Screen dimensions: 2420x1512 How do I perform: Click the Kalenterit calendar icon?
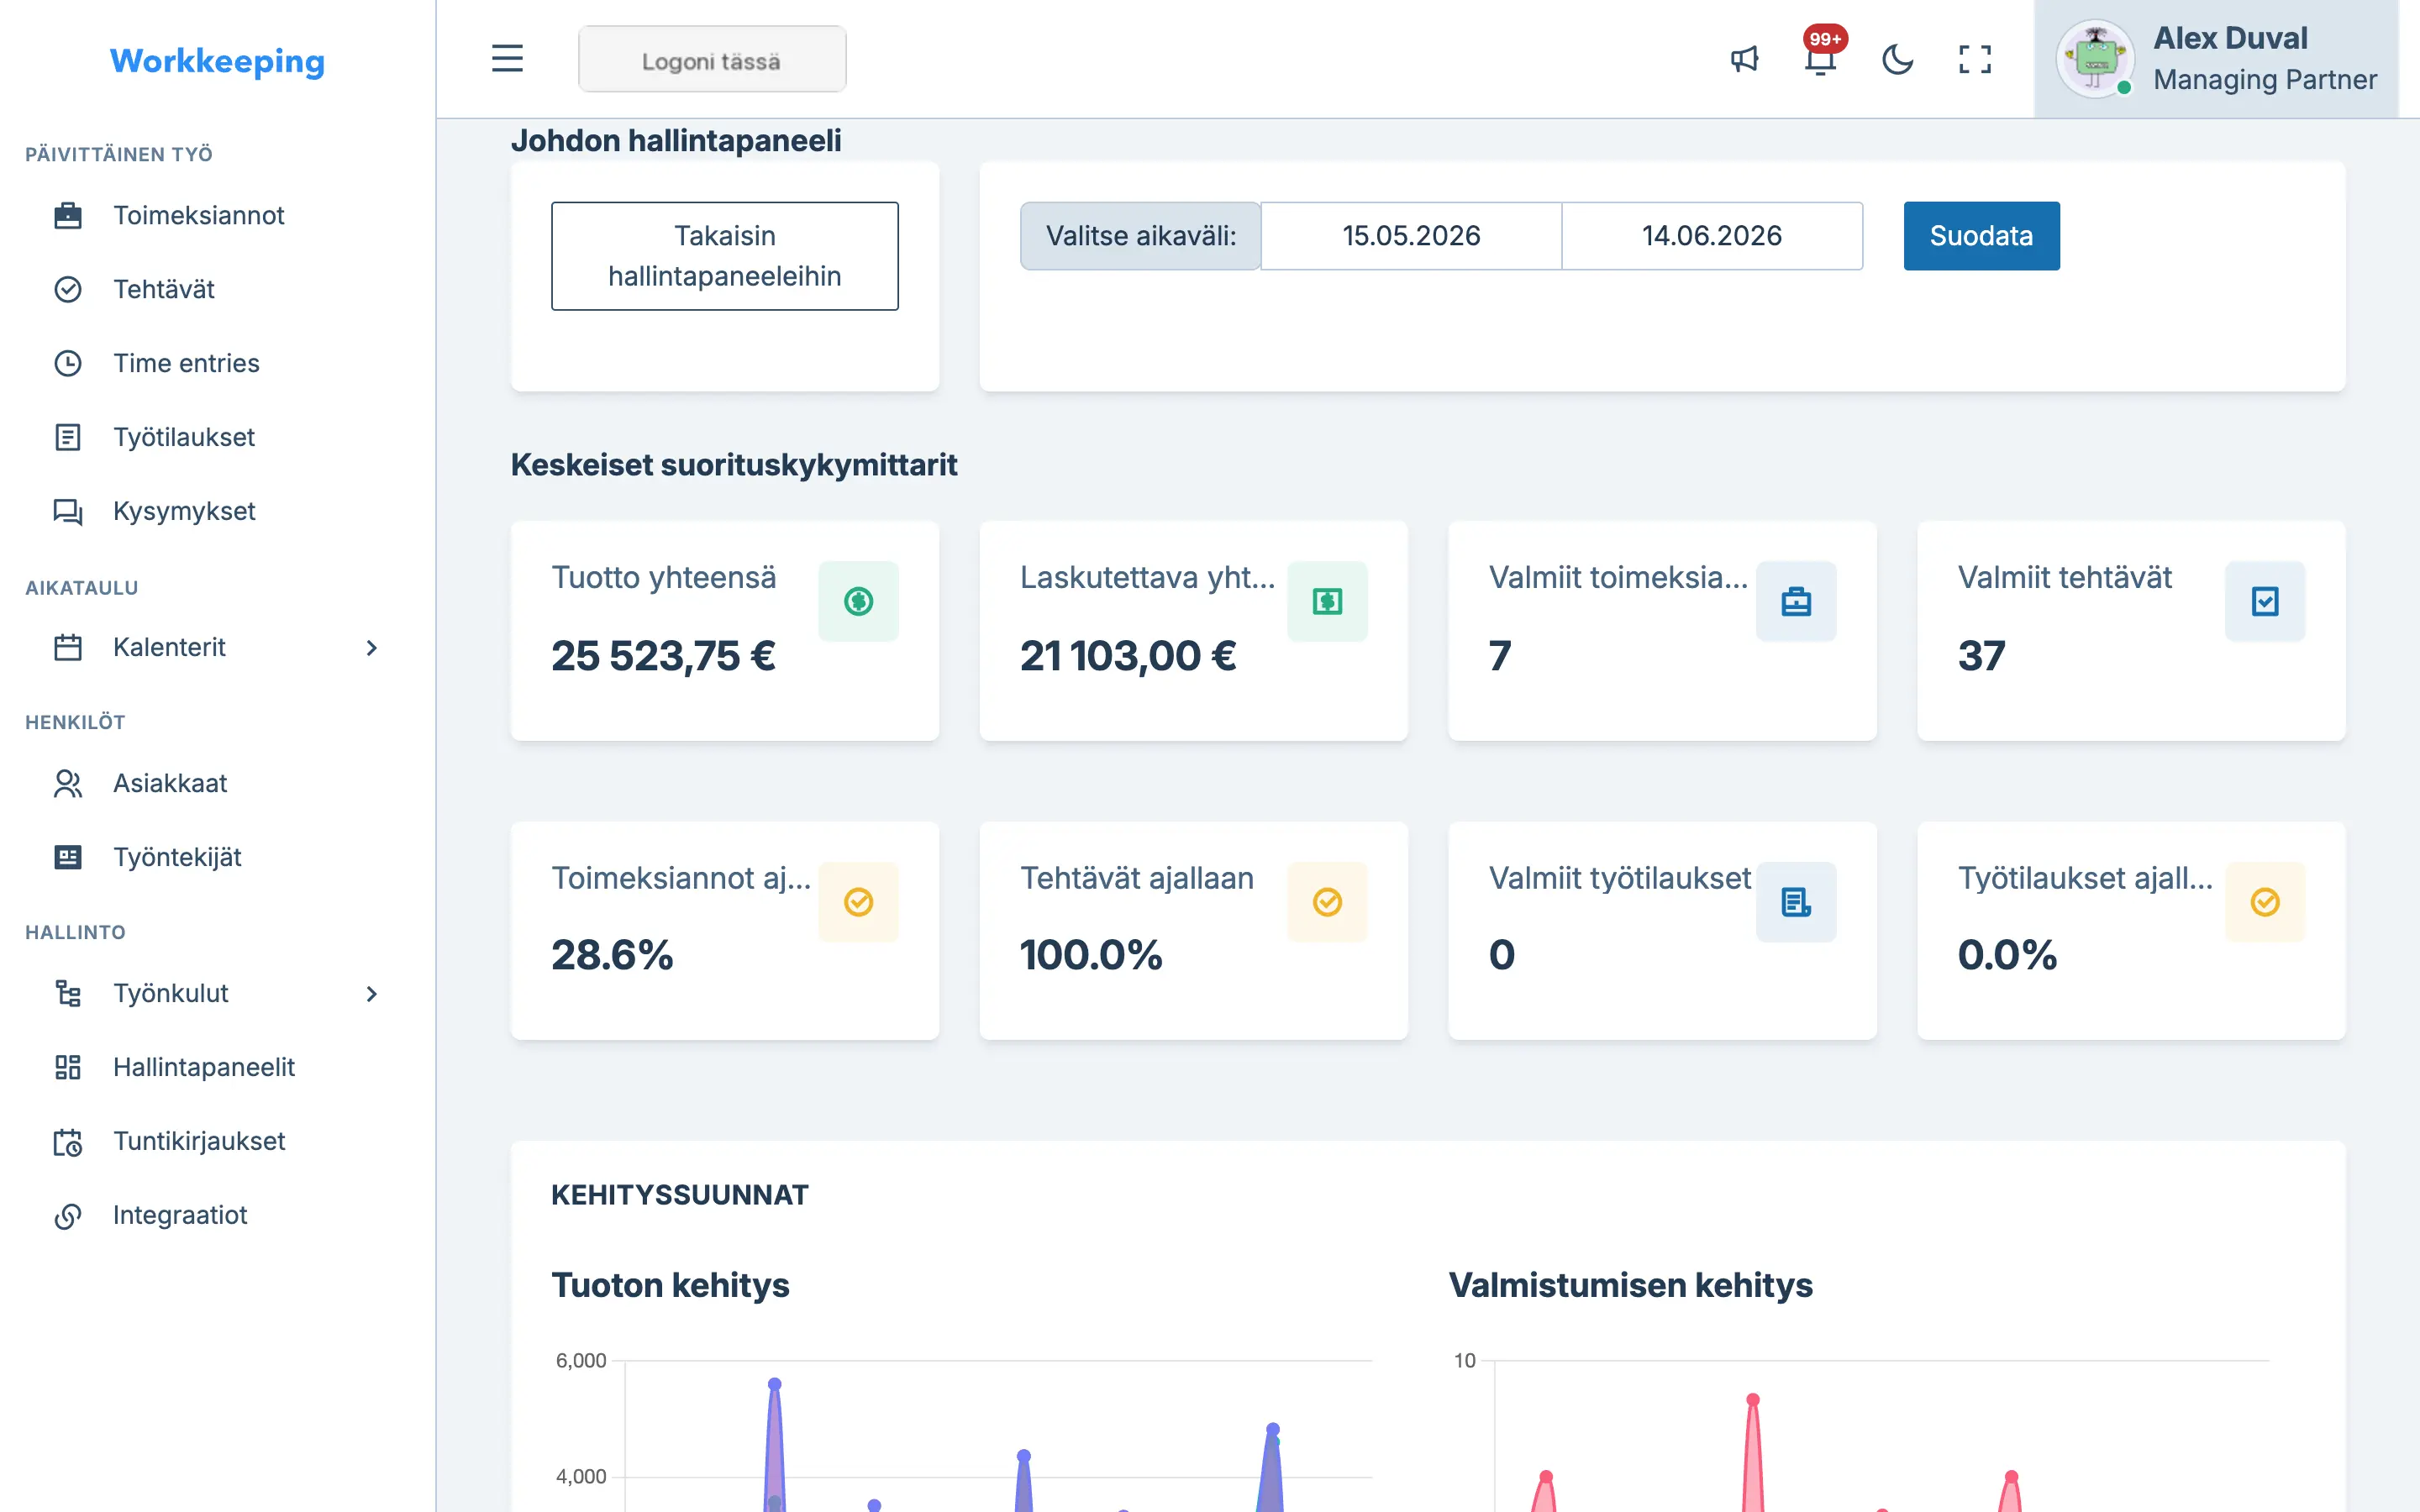click(x=68, y=647)
